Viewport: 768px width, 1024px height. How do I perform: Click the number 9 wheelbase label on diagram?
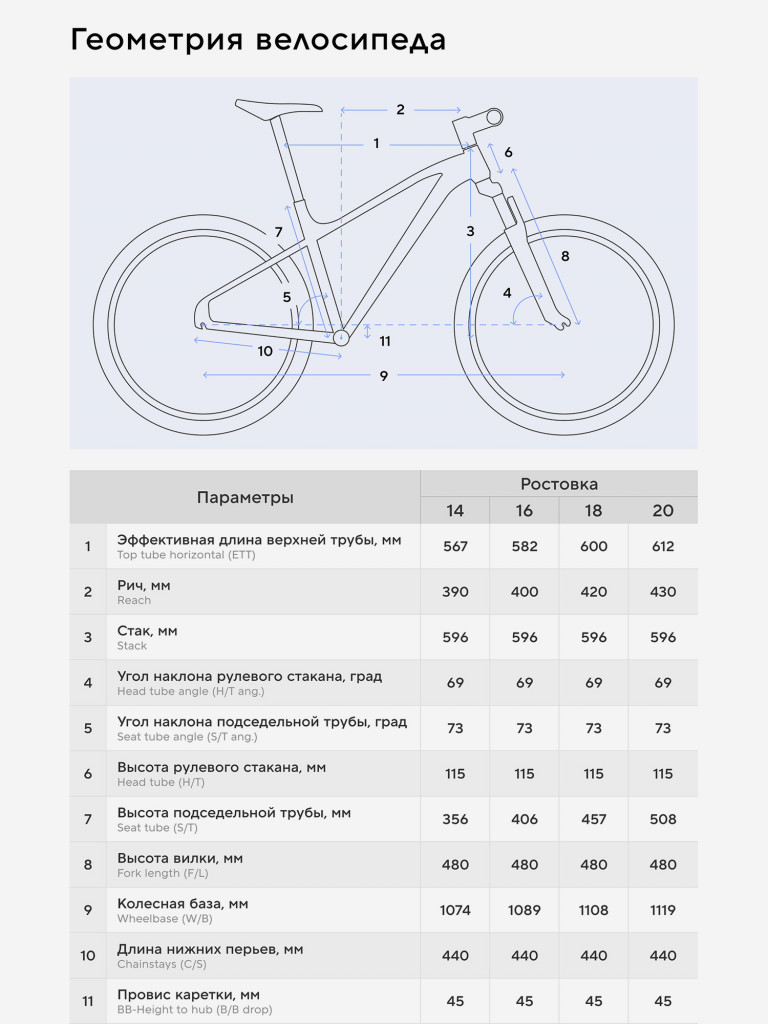[383, 375]
